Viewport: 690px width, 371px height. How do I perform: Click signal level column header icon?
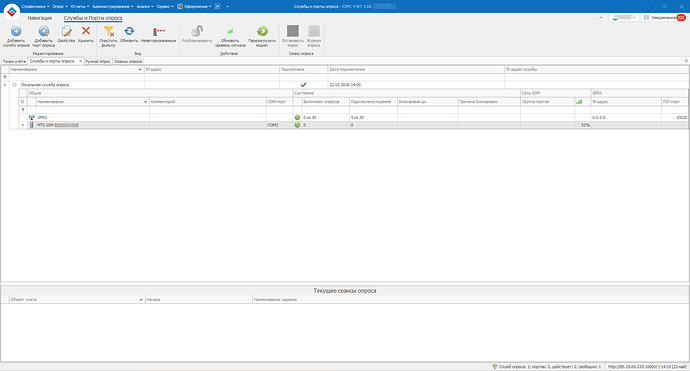point(579,102)
